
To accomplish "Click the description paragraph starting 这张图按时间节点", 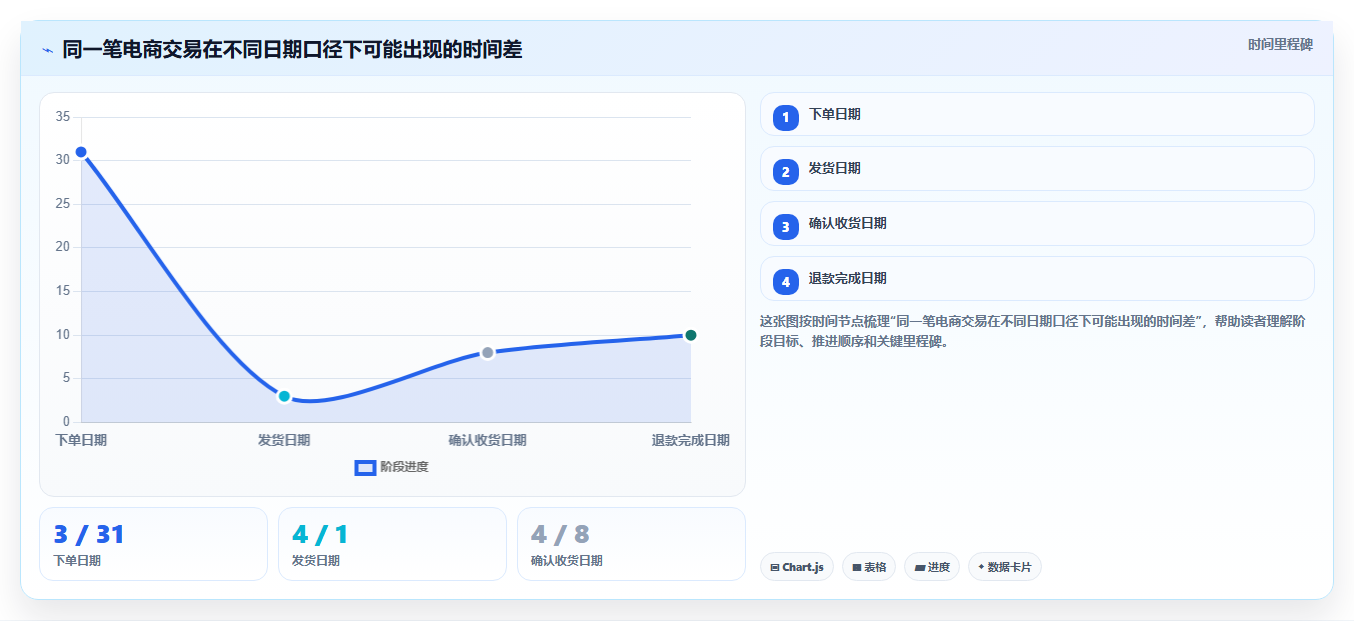I will click(x=1031, y=331).
